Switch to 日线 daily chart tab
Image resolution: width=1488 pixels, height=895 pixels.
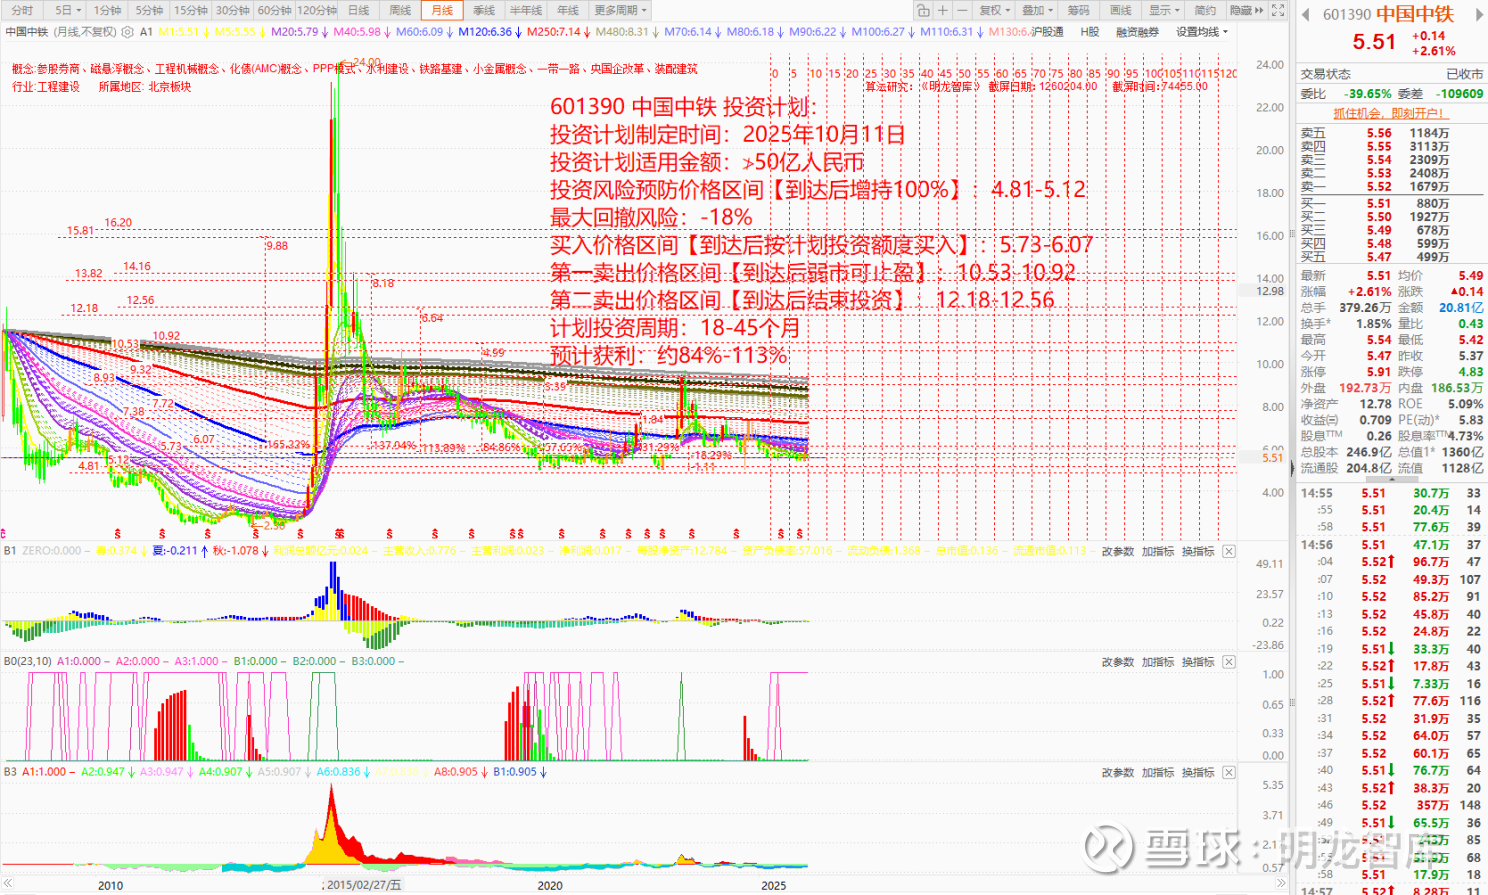358,10
